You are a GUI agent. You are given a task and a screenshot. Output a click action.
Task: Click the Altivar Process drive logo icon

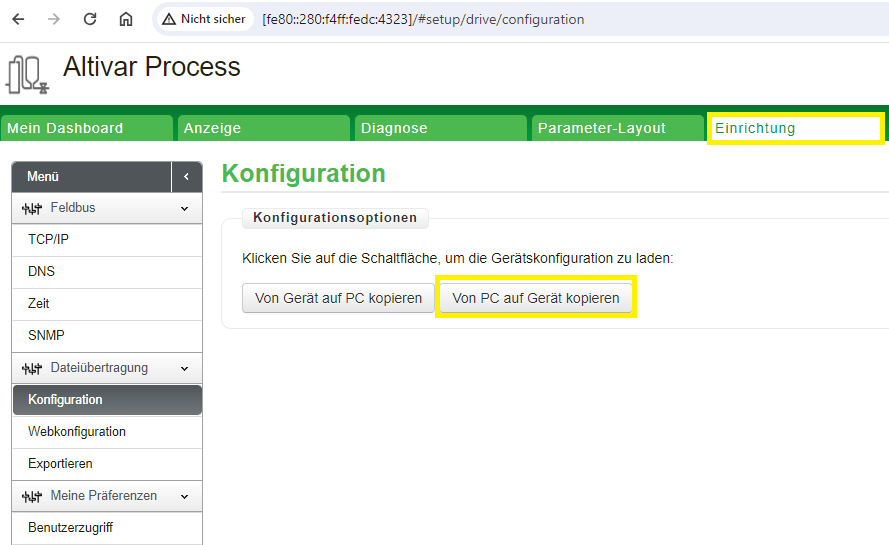click(x=27, y=74)
